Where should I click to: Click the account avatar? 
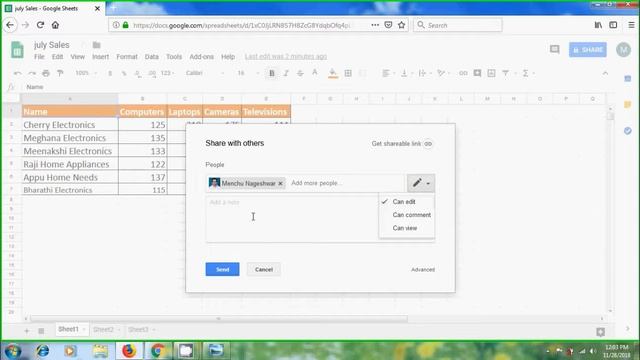click(623, 50)
